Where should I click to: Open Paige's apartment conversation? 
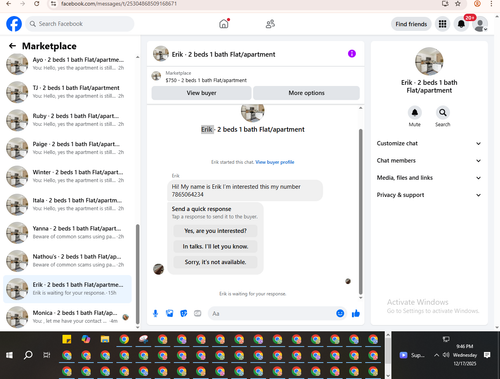[x=67, y=148]
